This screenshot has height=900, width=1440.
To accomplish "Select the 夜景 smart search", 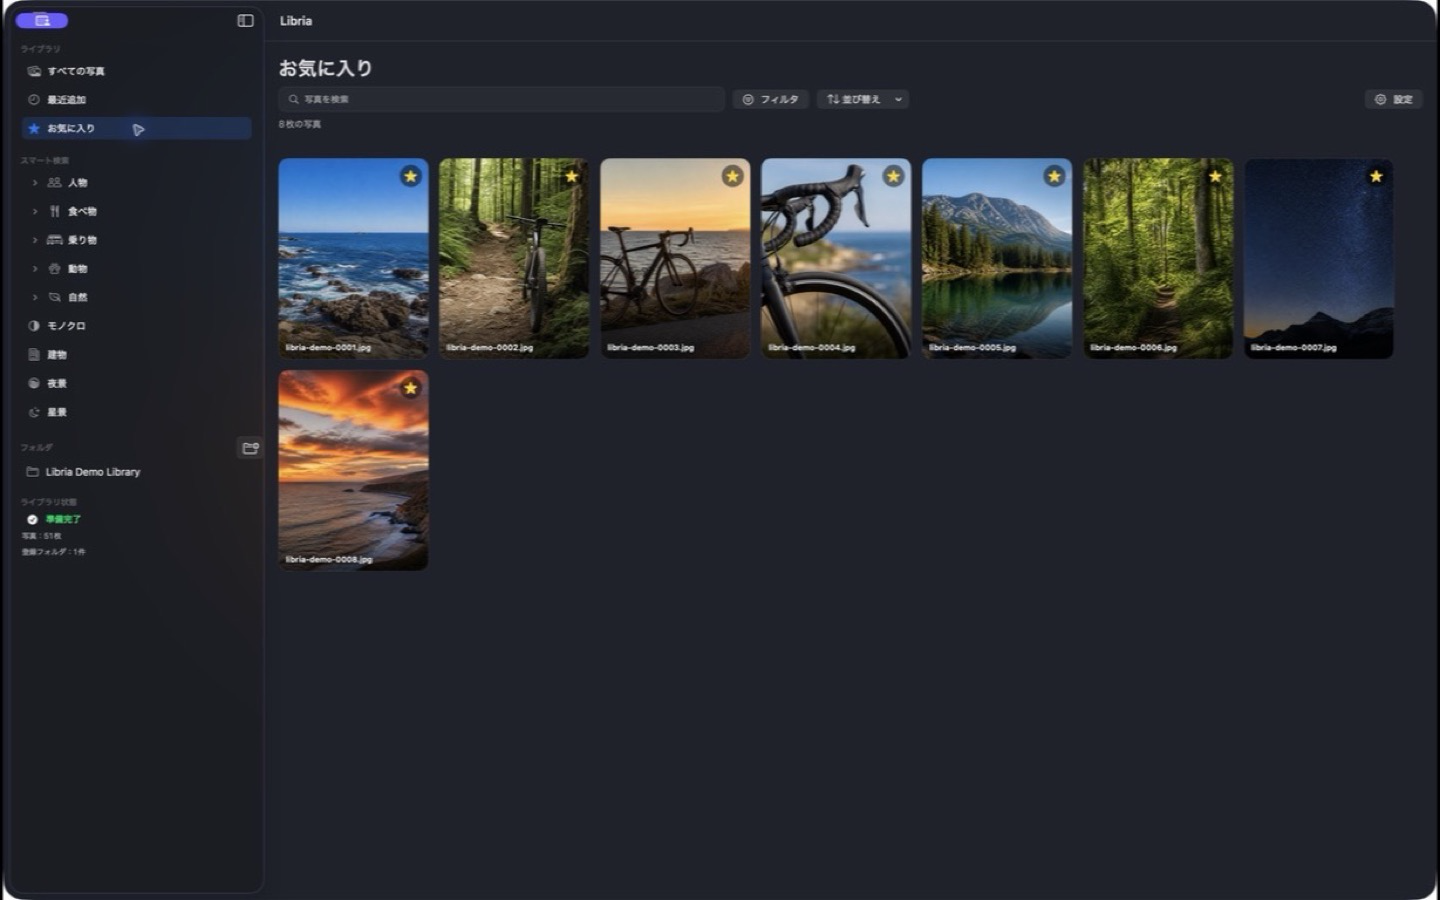I will point(136,383).
